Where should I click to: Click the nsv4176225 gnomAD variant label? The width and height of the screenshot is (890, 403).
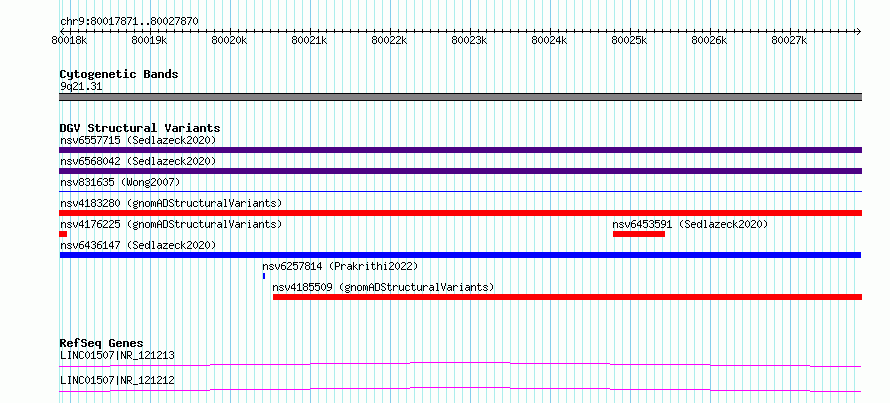coord(171,224)
